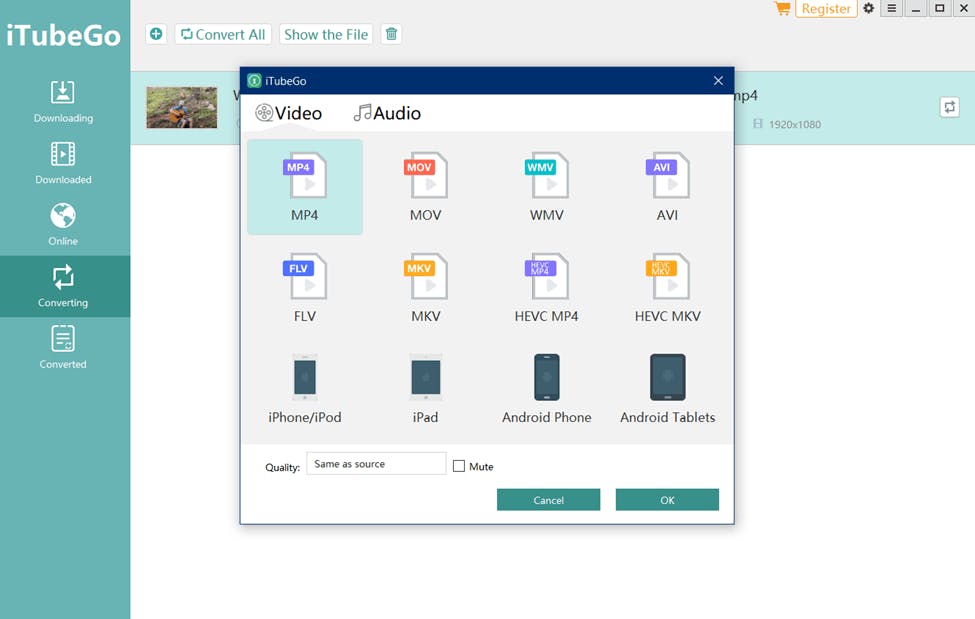975x619 pixels.
Task: Open the Downloaded section in sidebar
Action: point(63,164)
